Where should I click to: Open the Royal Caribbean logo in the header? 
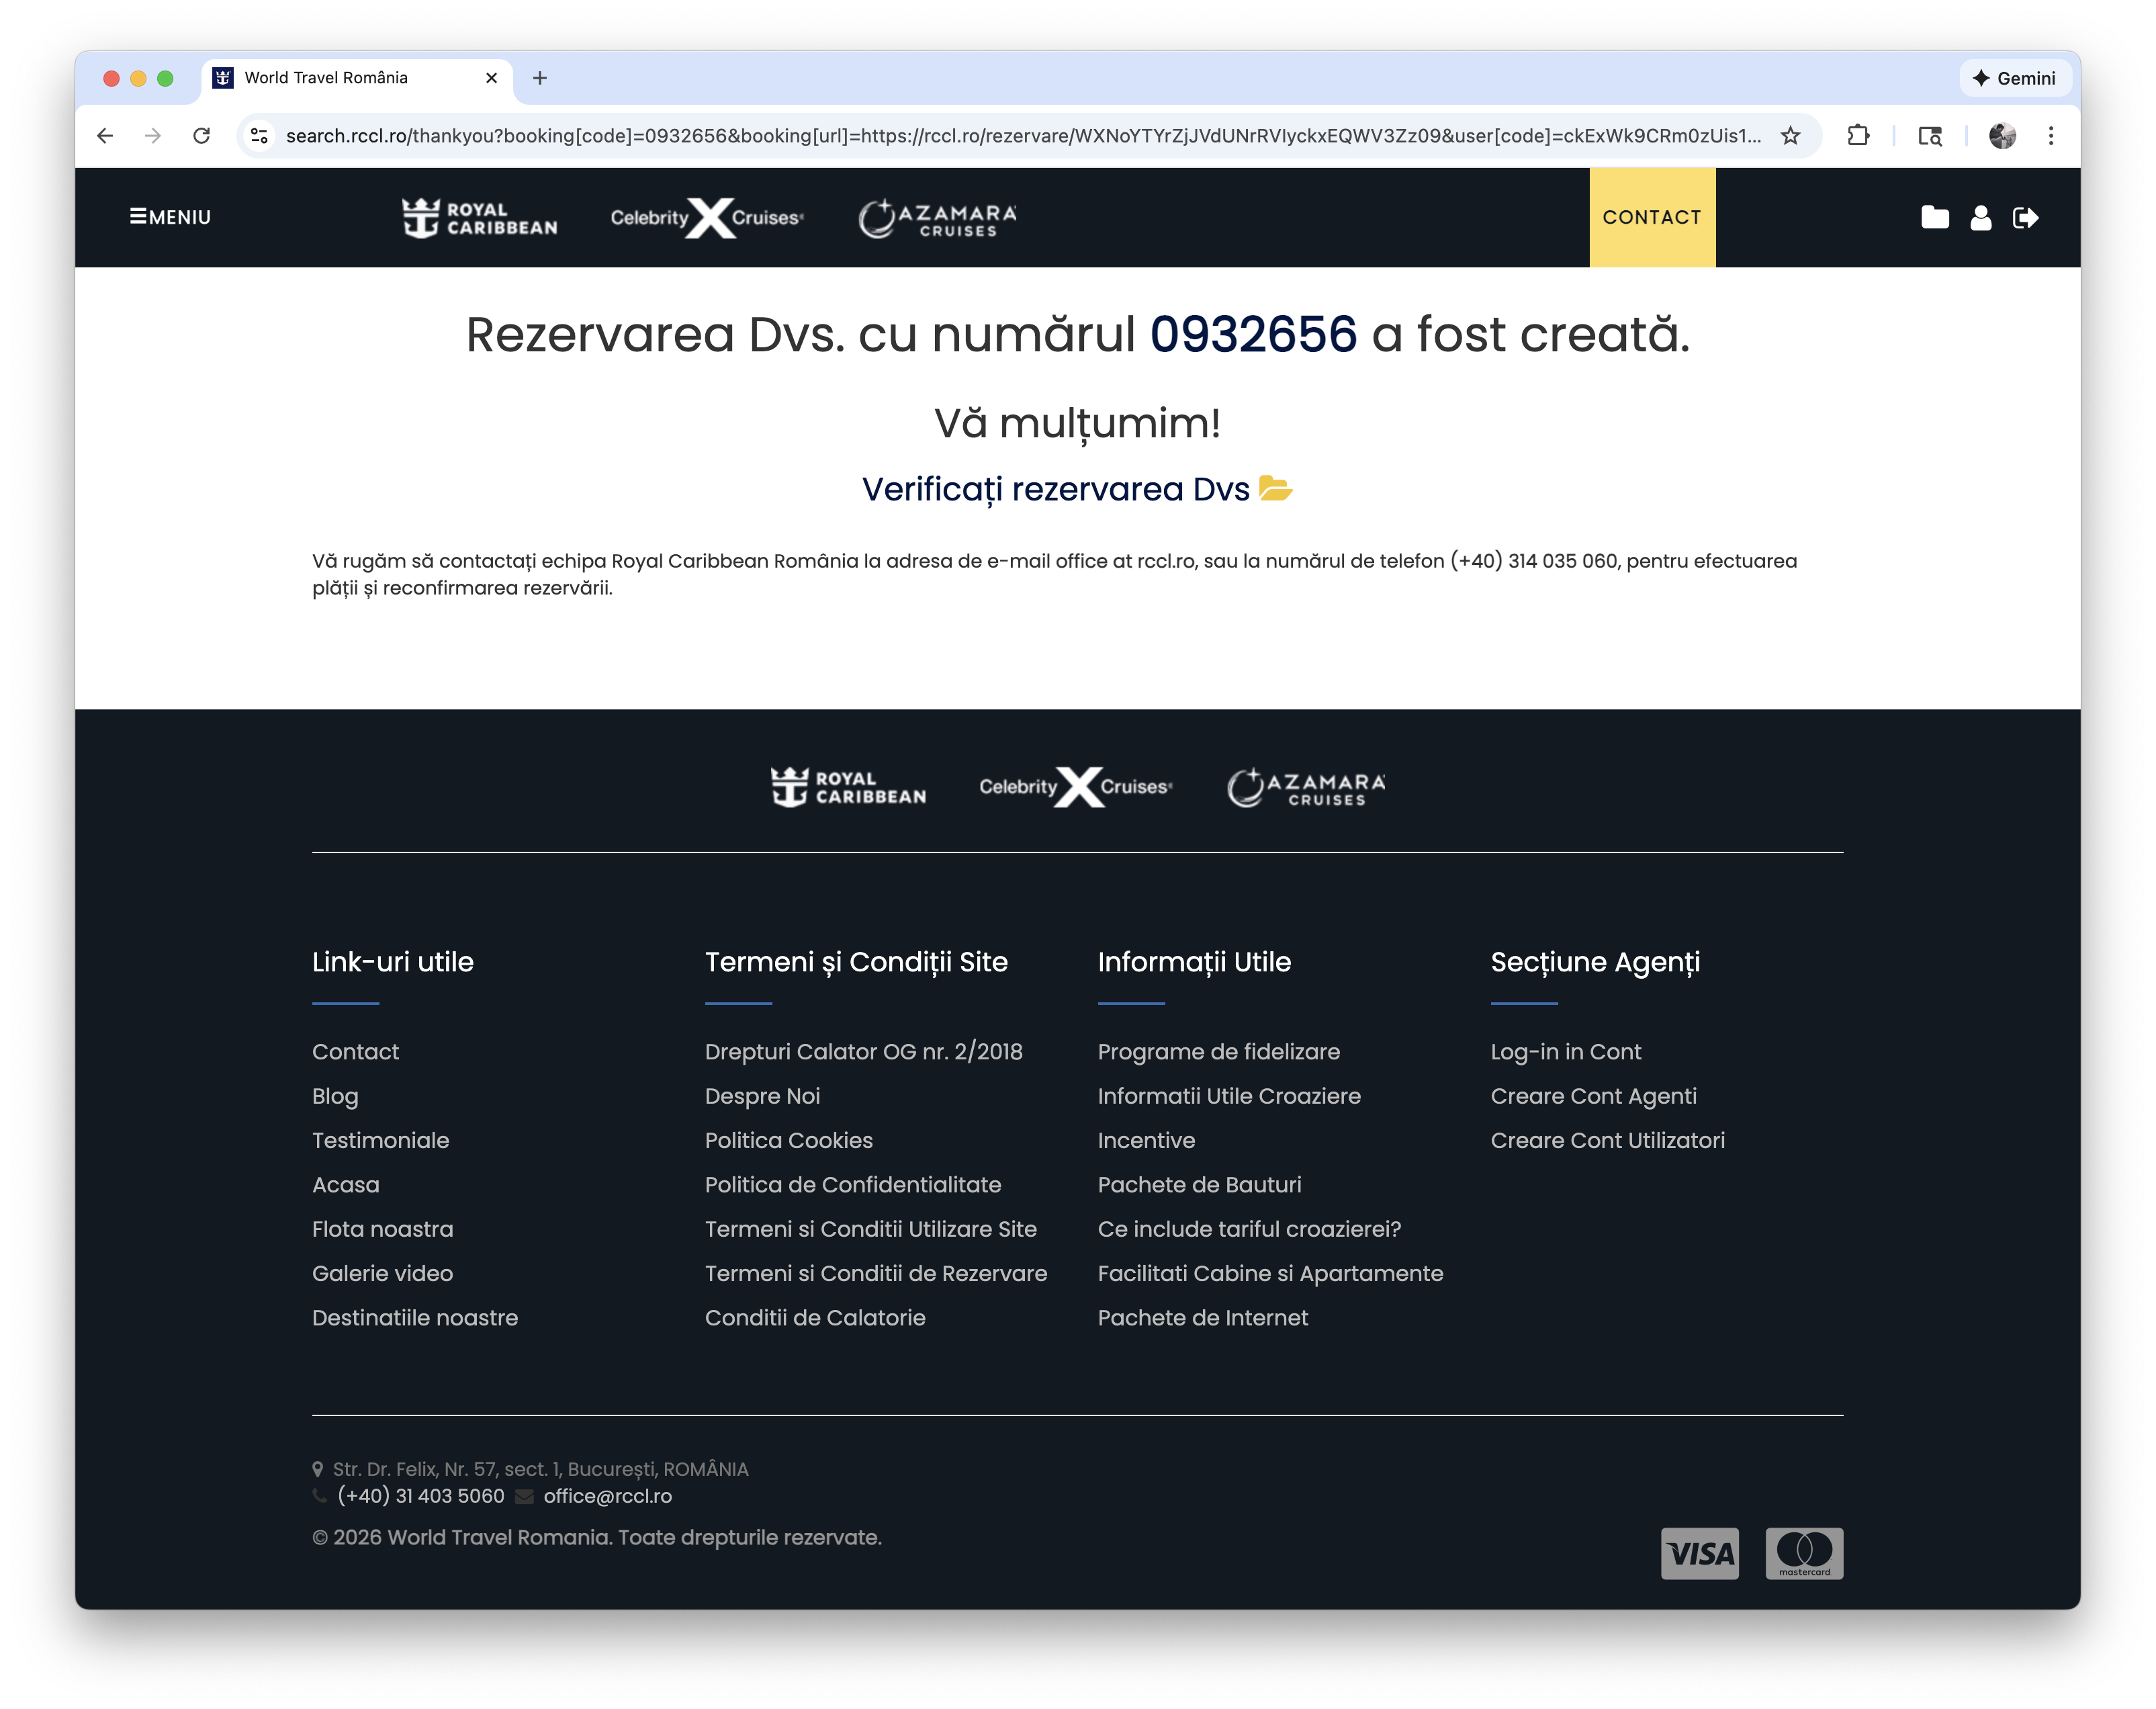(478, 217)
